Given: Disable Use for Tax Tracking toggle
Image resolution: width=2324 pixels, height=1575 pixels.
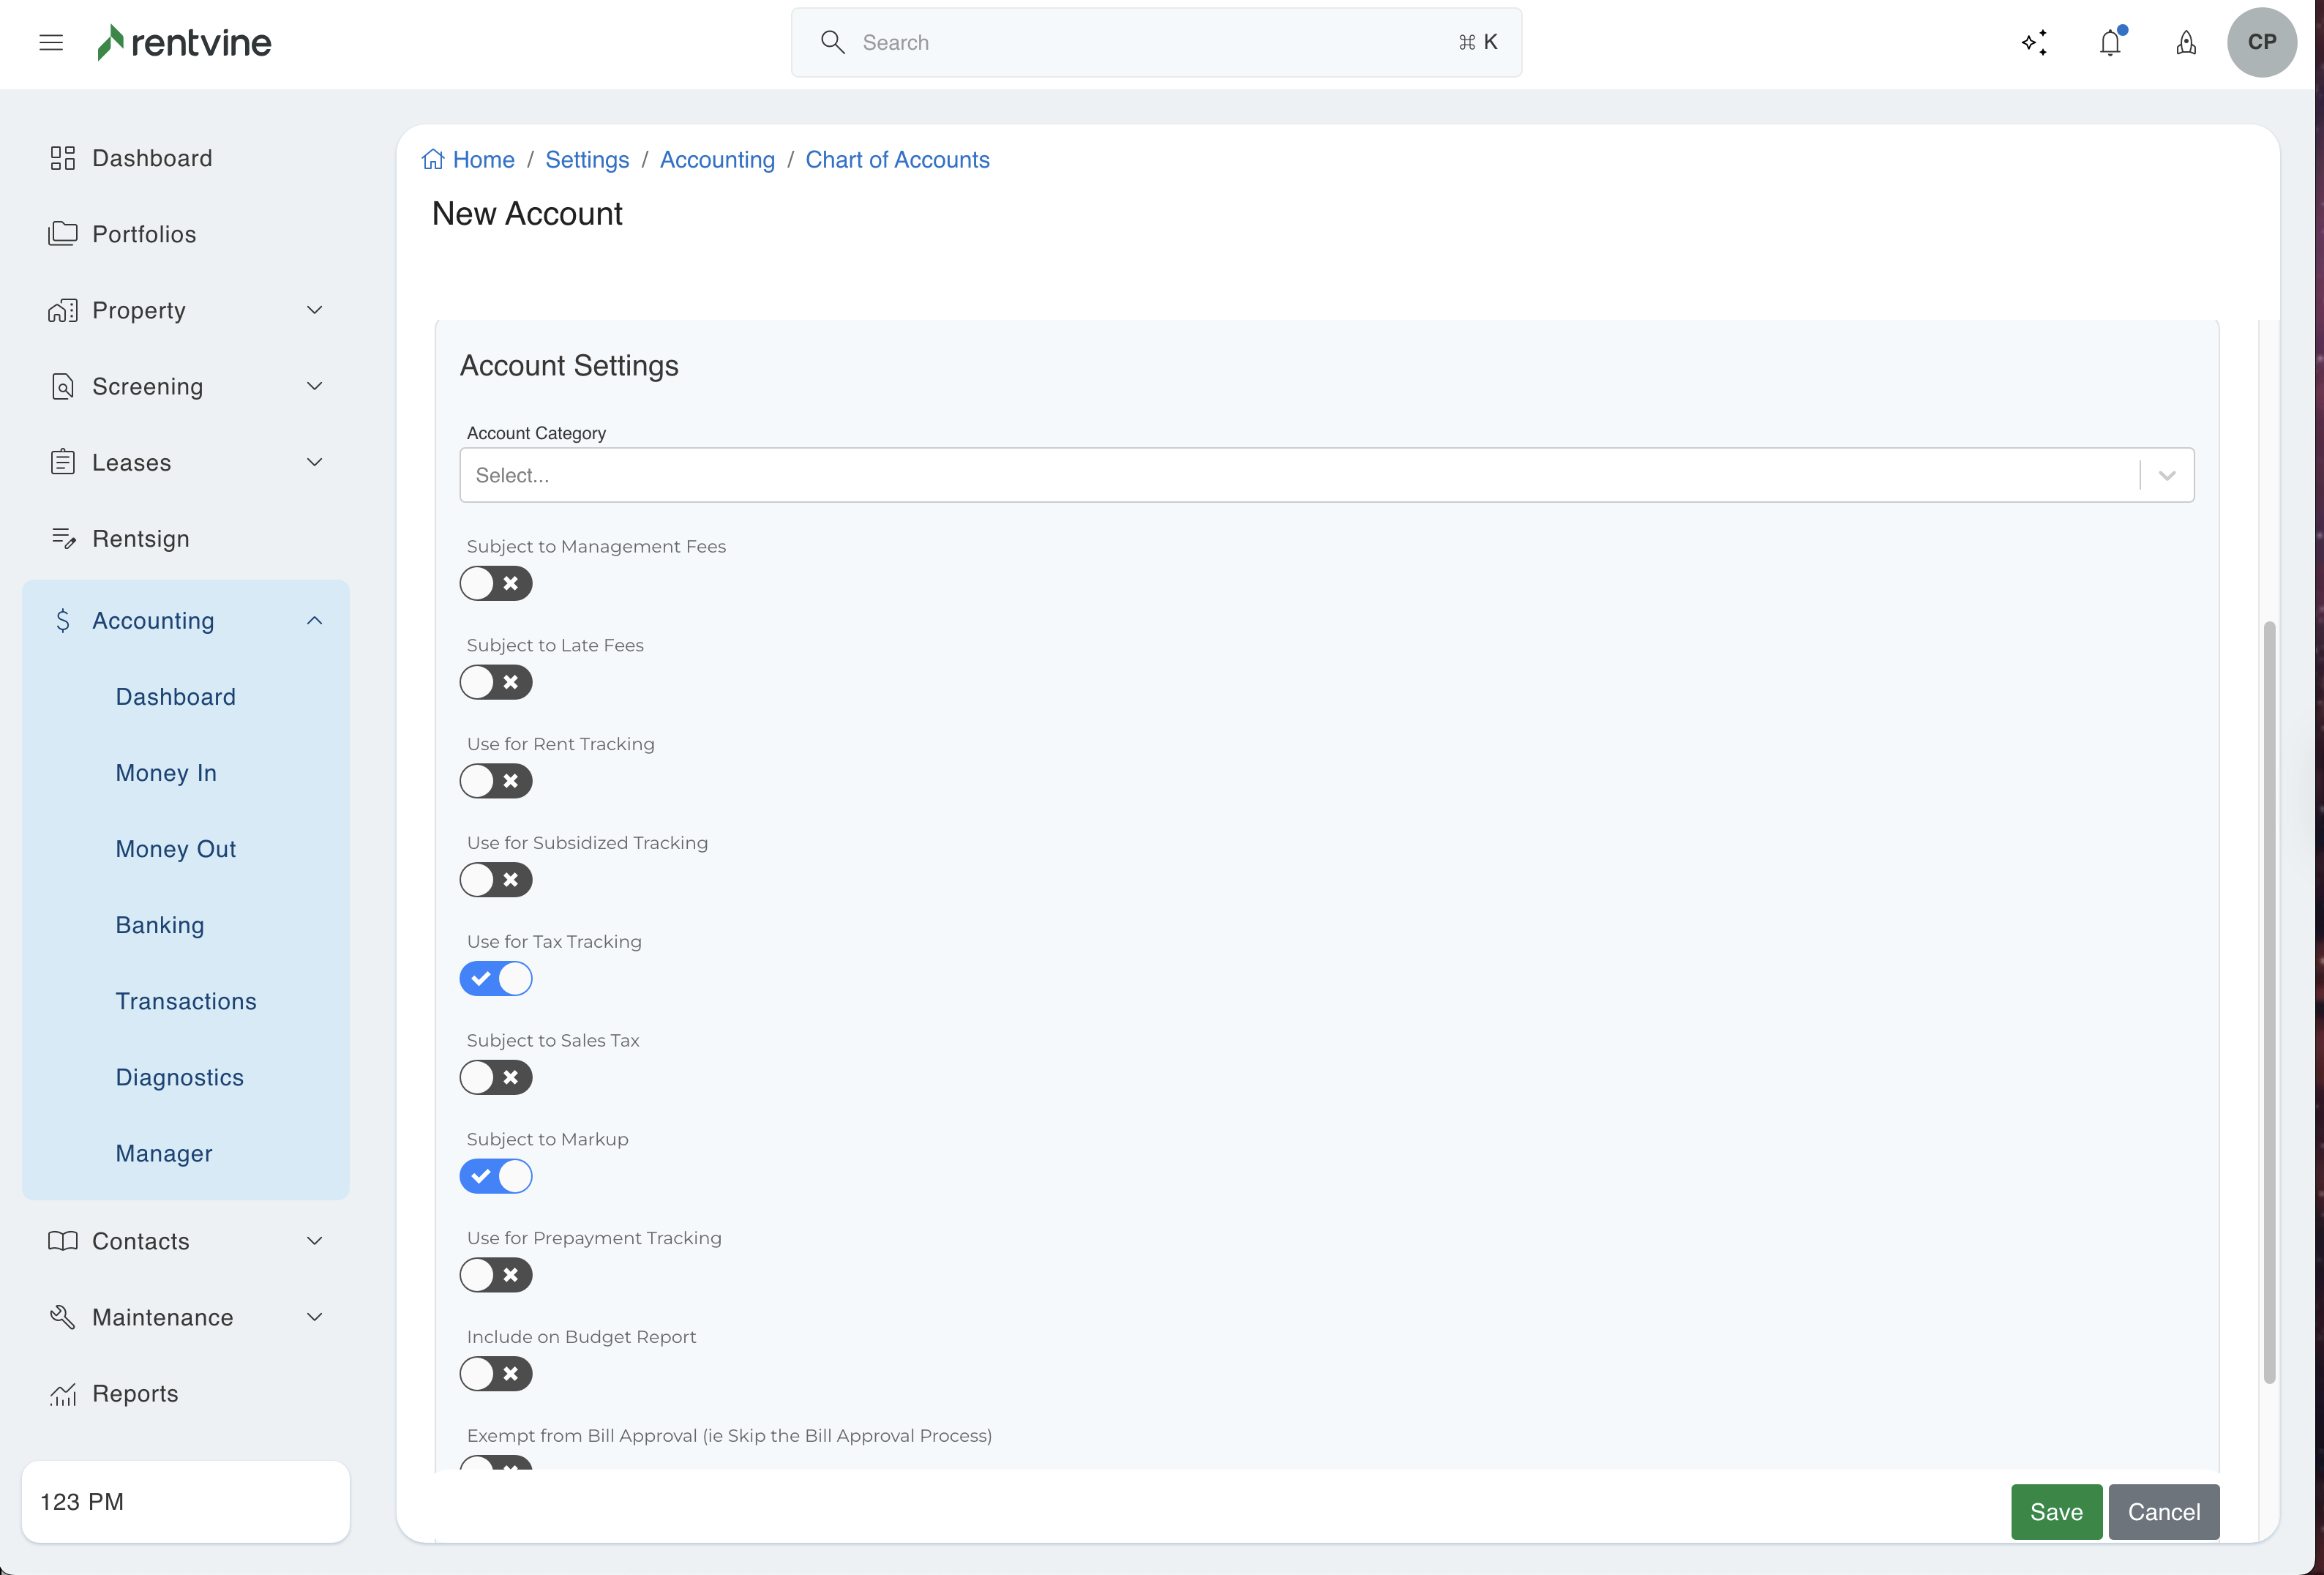Looking at the screenshot, I should click(x=496, y=978).
